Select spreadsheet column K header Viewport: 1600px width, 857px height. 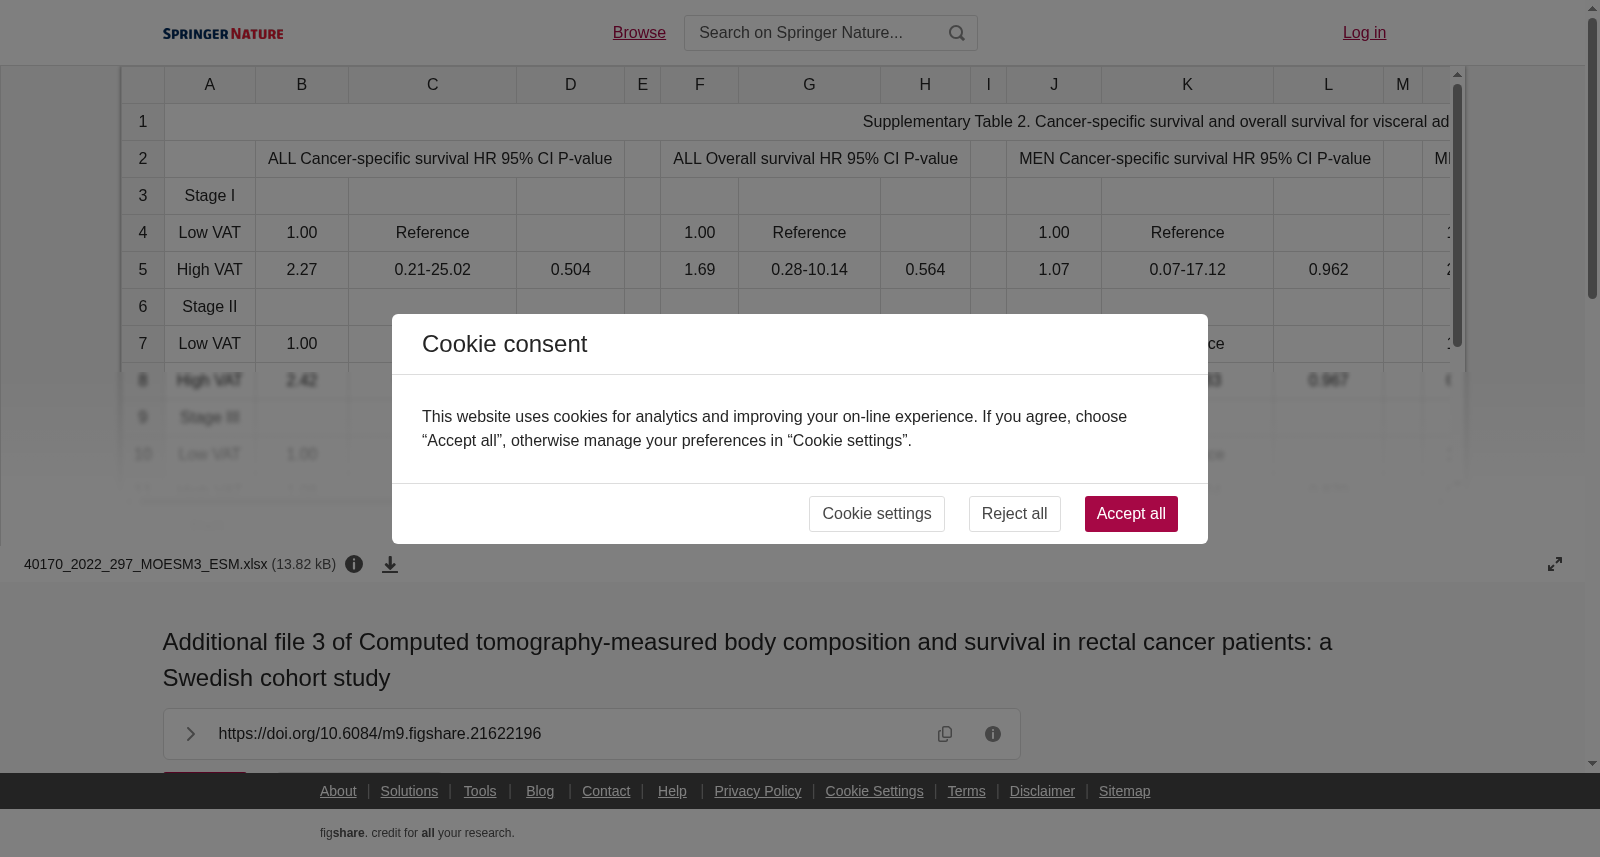pos(1187,85)
